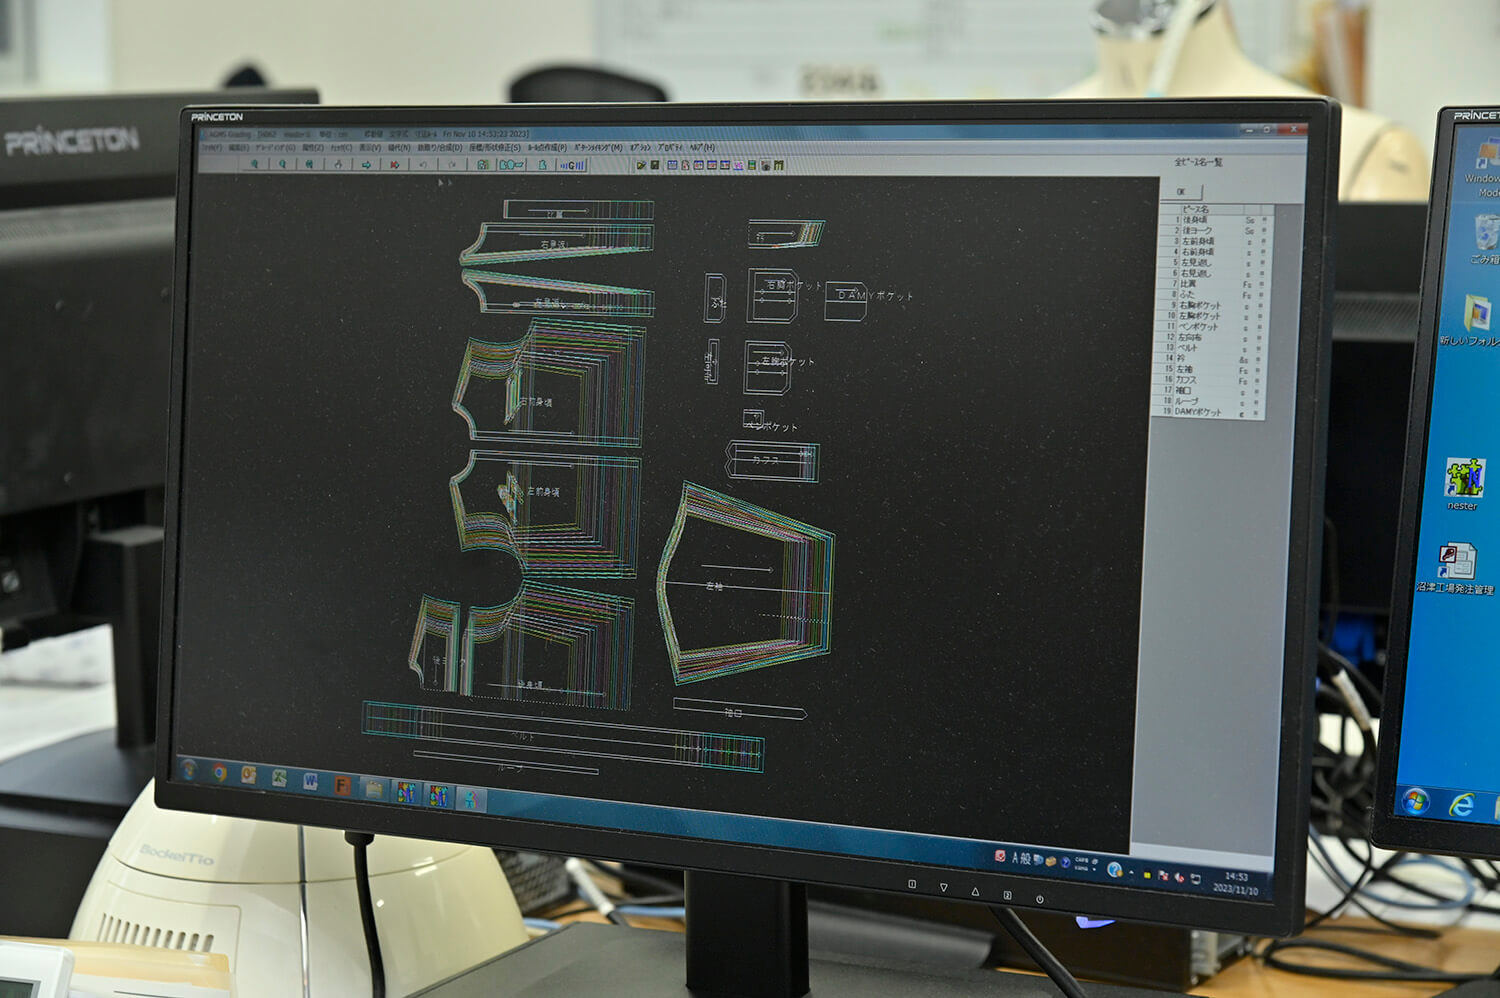Open the グレーディング(G) menu
This screenshot has height=998, width=1500.
point(275,147)
